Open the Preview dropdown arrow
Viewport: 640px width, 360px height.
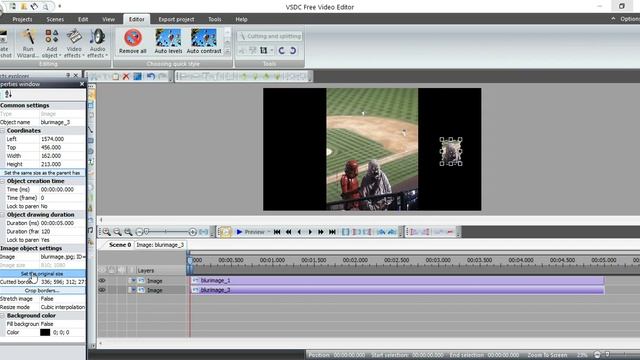[x=269, y=232]
